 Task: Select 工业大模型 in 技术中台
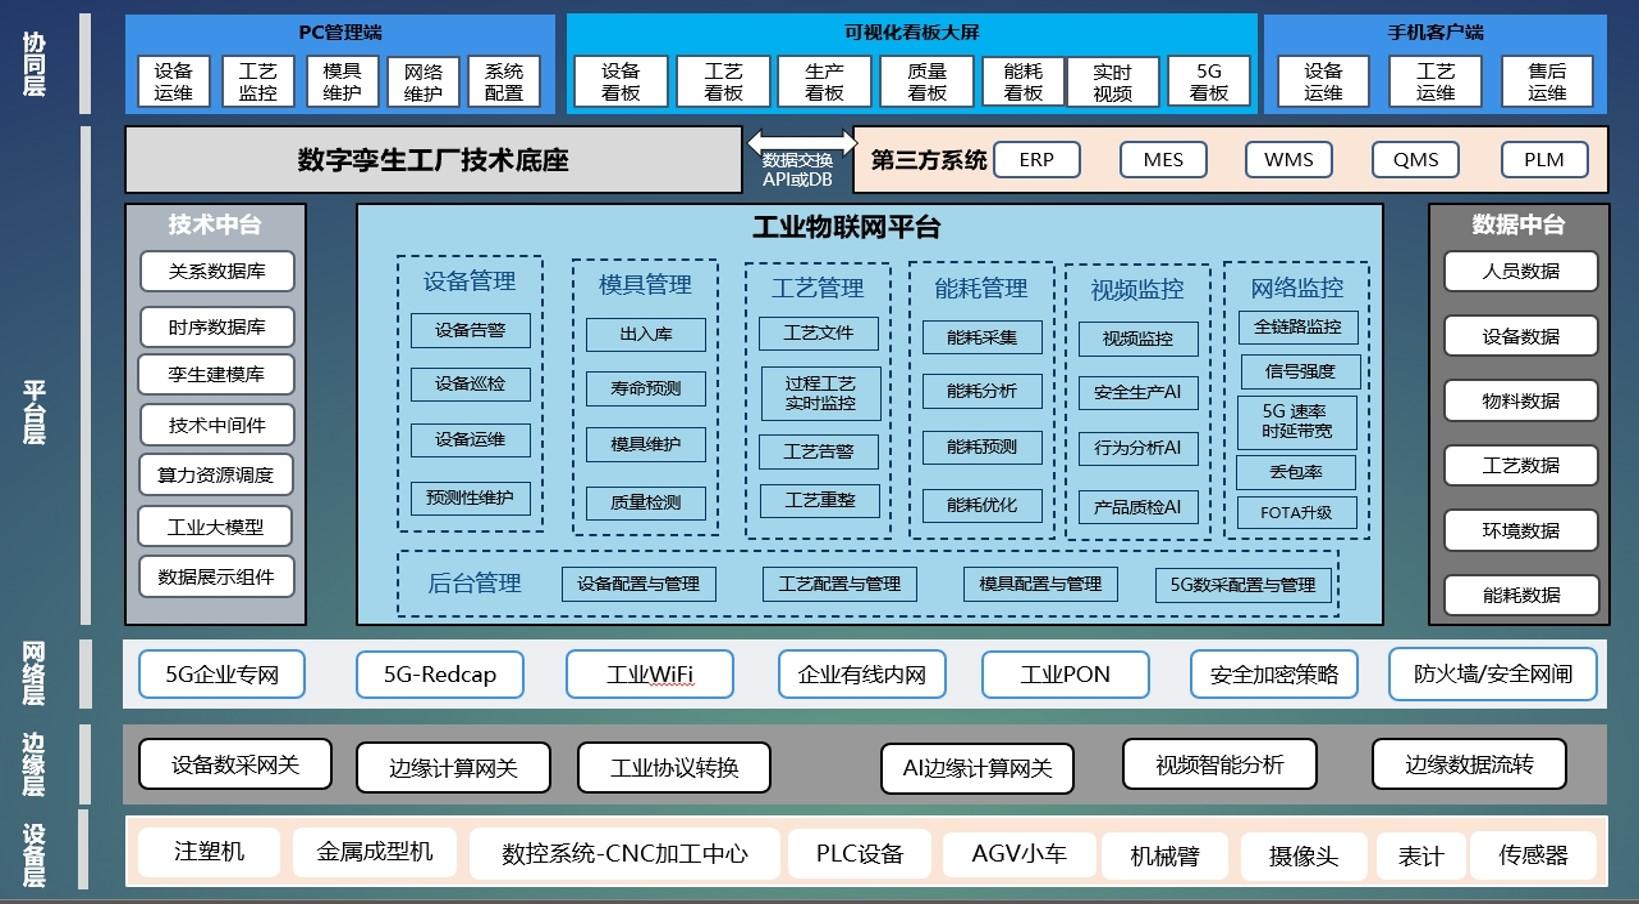click(216, 527)
